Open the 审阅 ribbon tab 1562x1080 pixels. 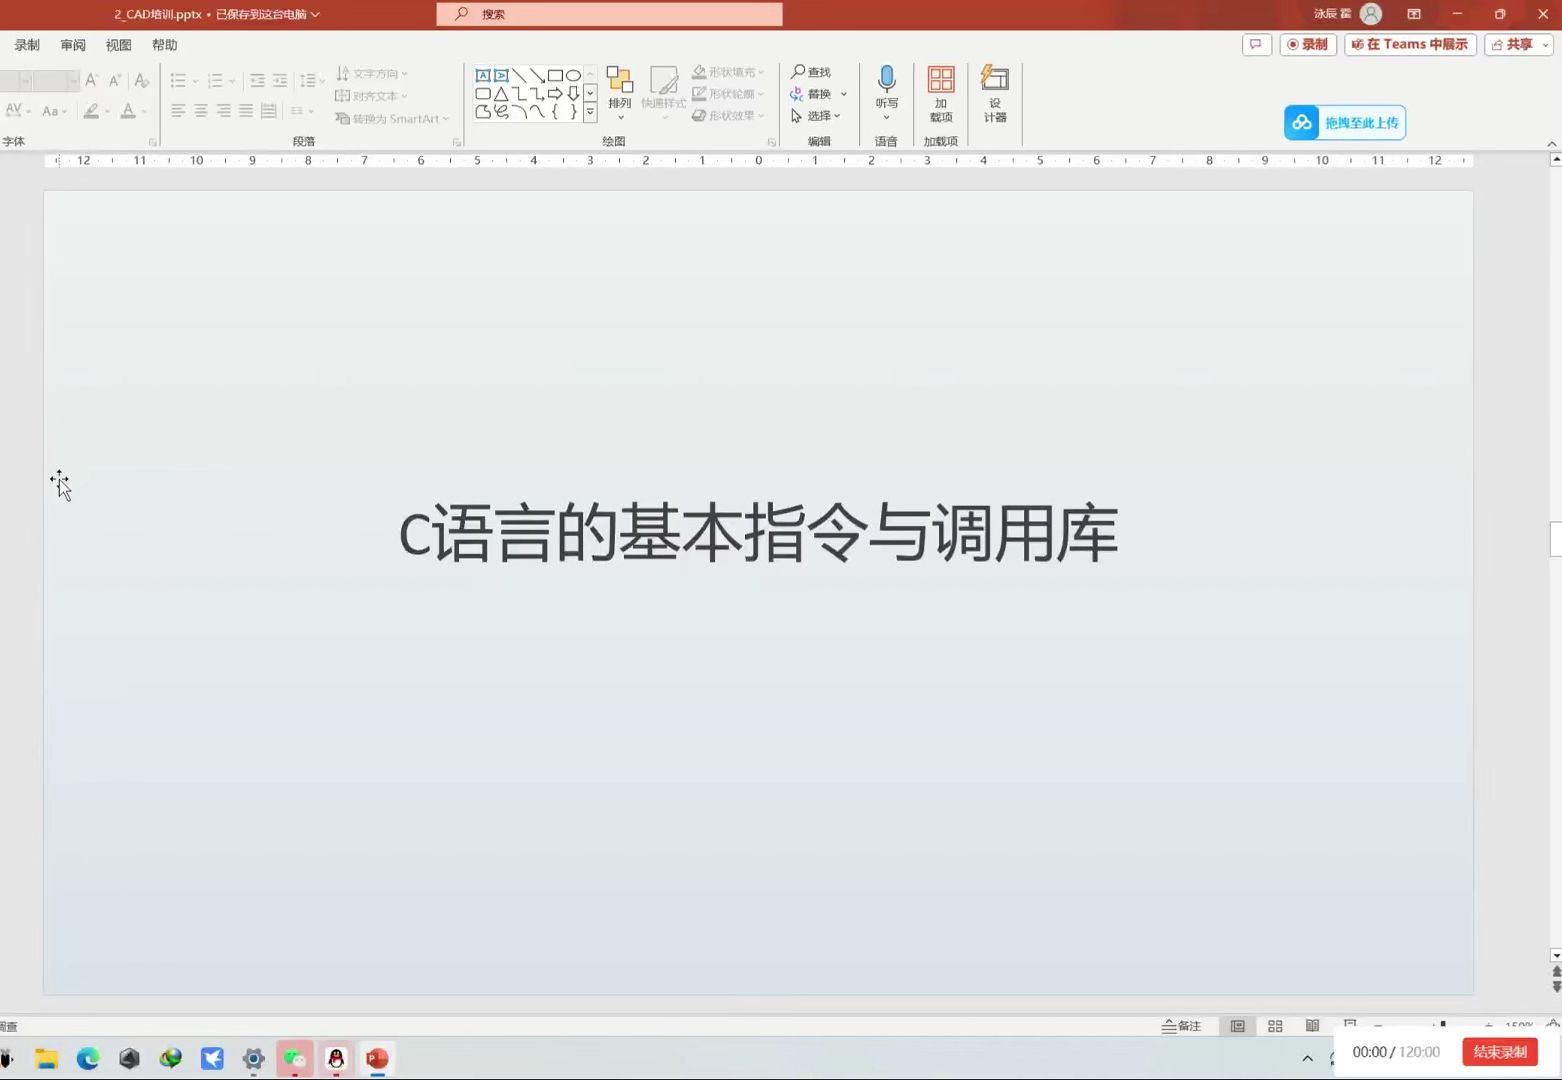click(x=72, y=44)
